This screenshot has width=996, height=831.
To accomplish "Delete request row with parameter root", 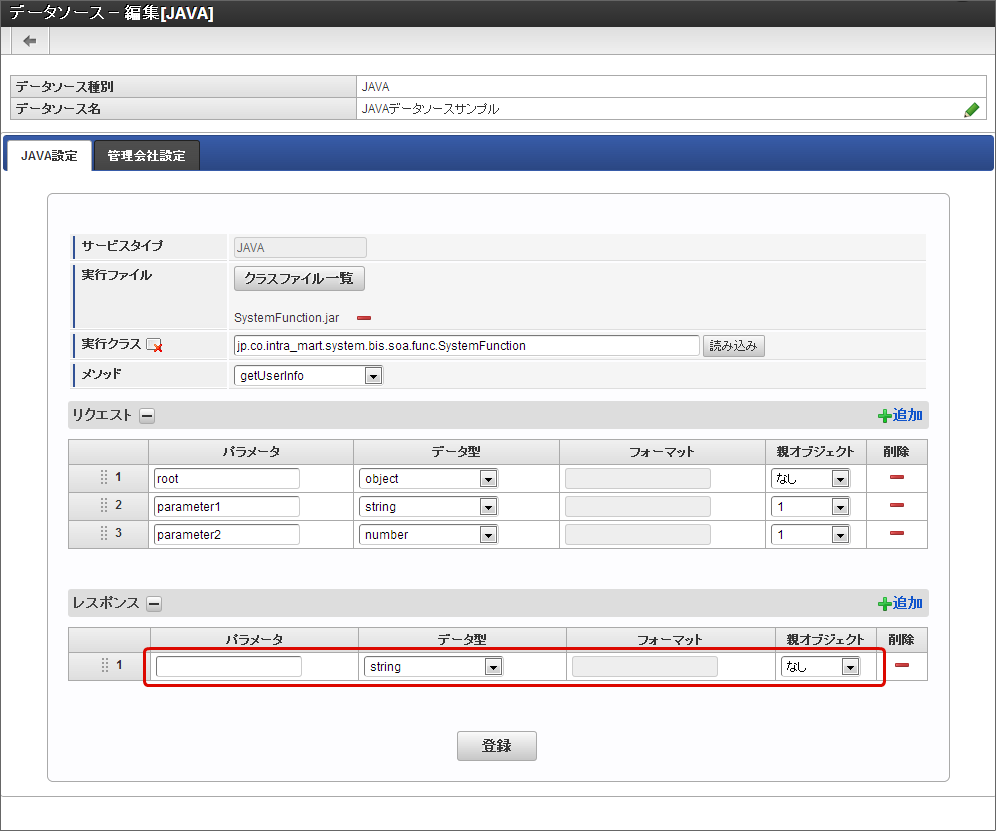I will [896, 478].
